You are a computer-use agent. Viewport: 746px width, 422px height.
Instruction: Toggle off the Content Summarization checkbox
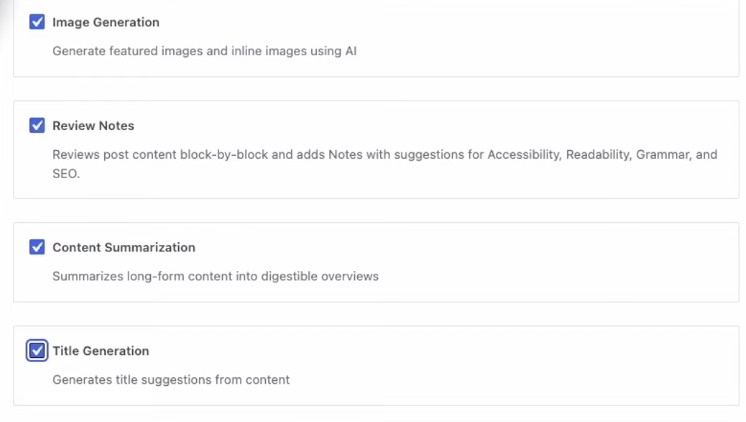click(37, 247)
